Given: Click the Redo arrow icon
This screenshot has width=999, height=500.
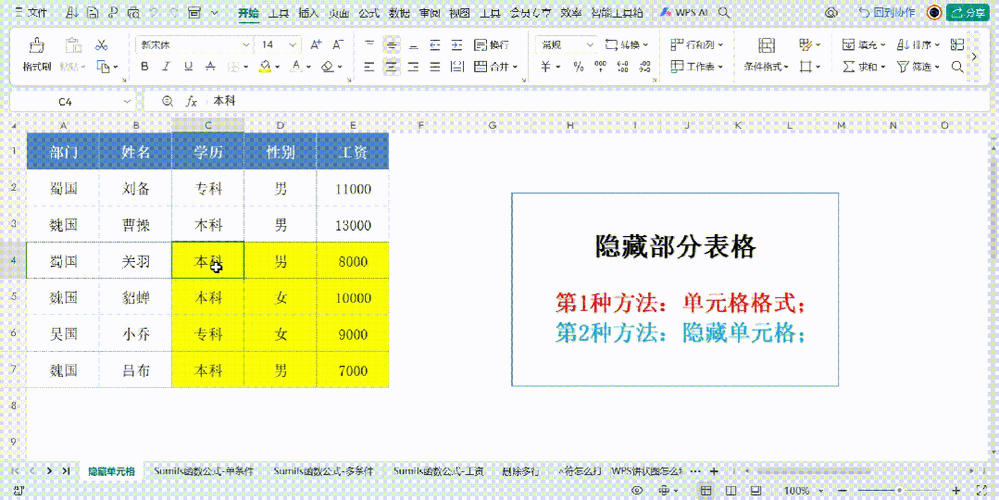Looking at the screenshot, I should (172, 12).
